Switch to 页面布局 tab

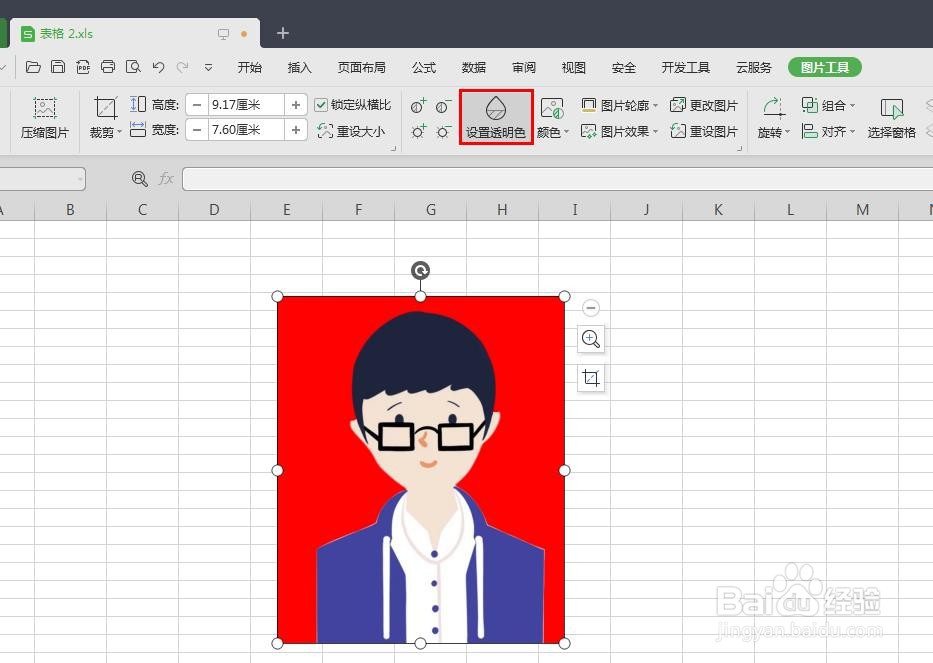pyautogui.click(x=361, y=68)
